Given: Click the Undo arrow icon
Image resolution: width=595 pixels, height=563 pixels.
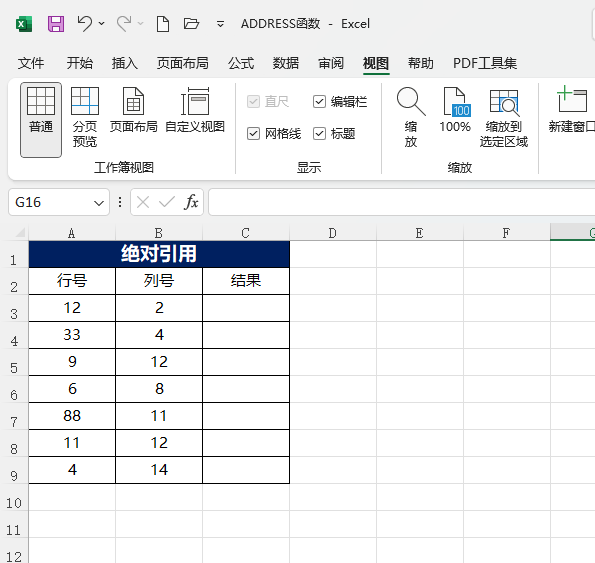Looking at the screenshot, I should [85, 24].
